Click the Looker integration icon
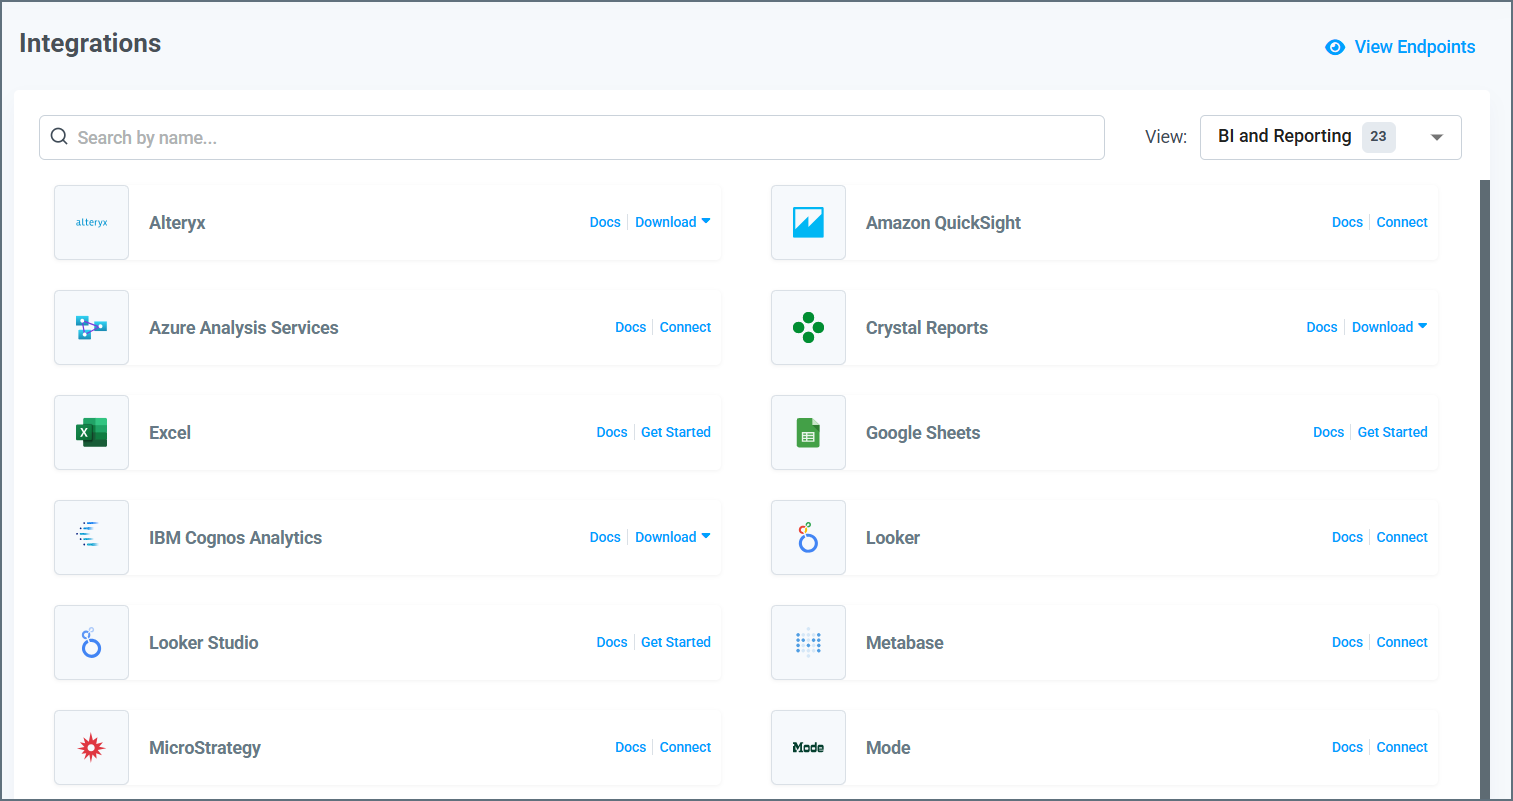 pyautogui.click(x=808, y=537)
